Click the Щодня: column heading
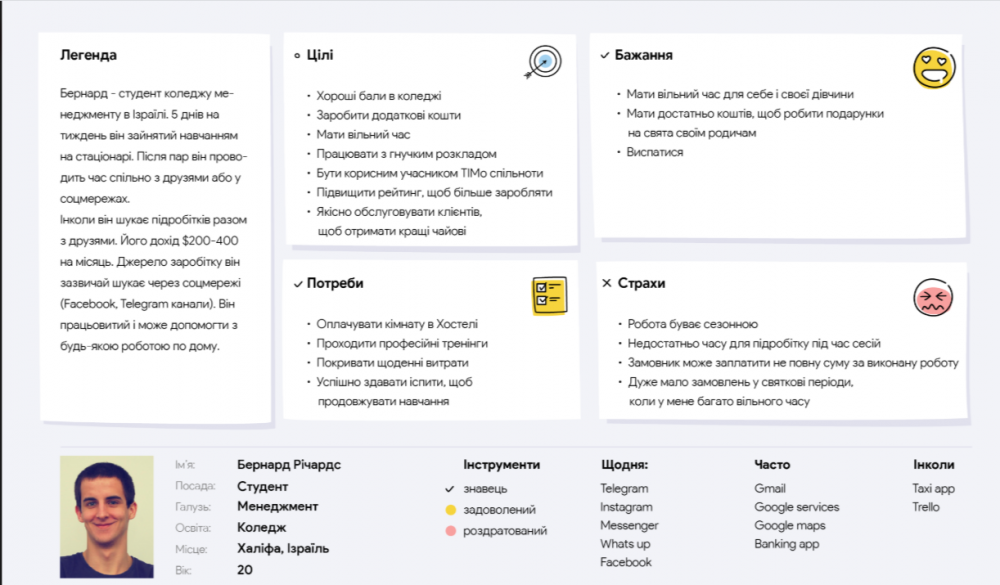This screenshot has width=1000, height=585. 625,465
